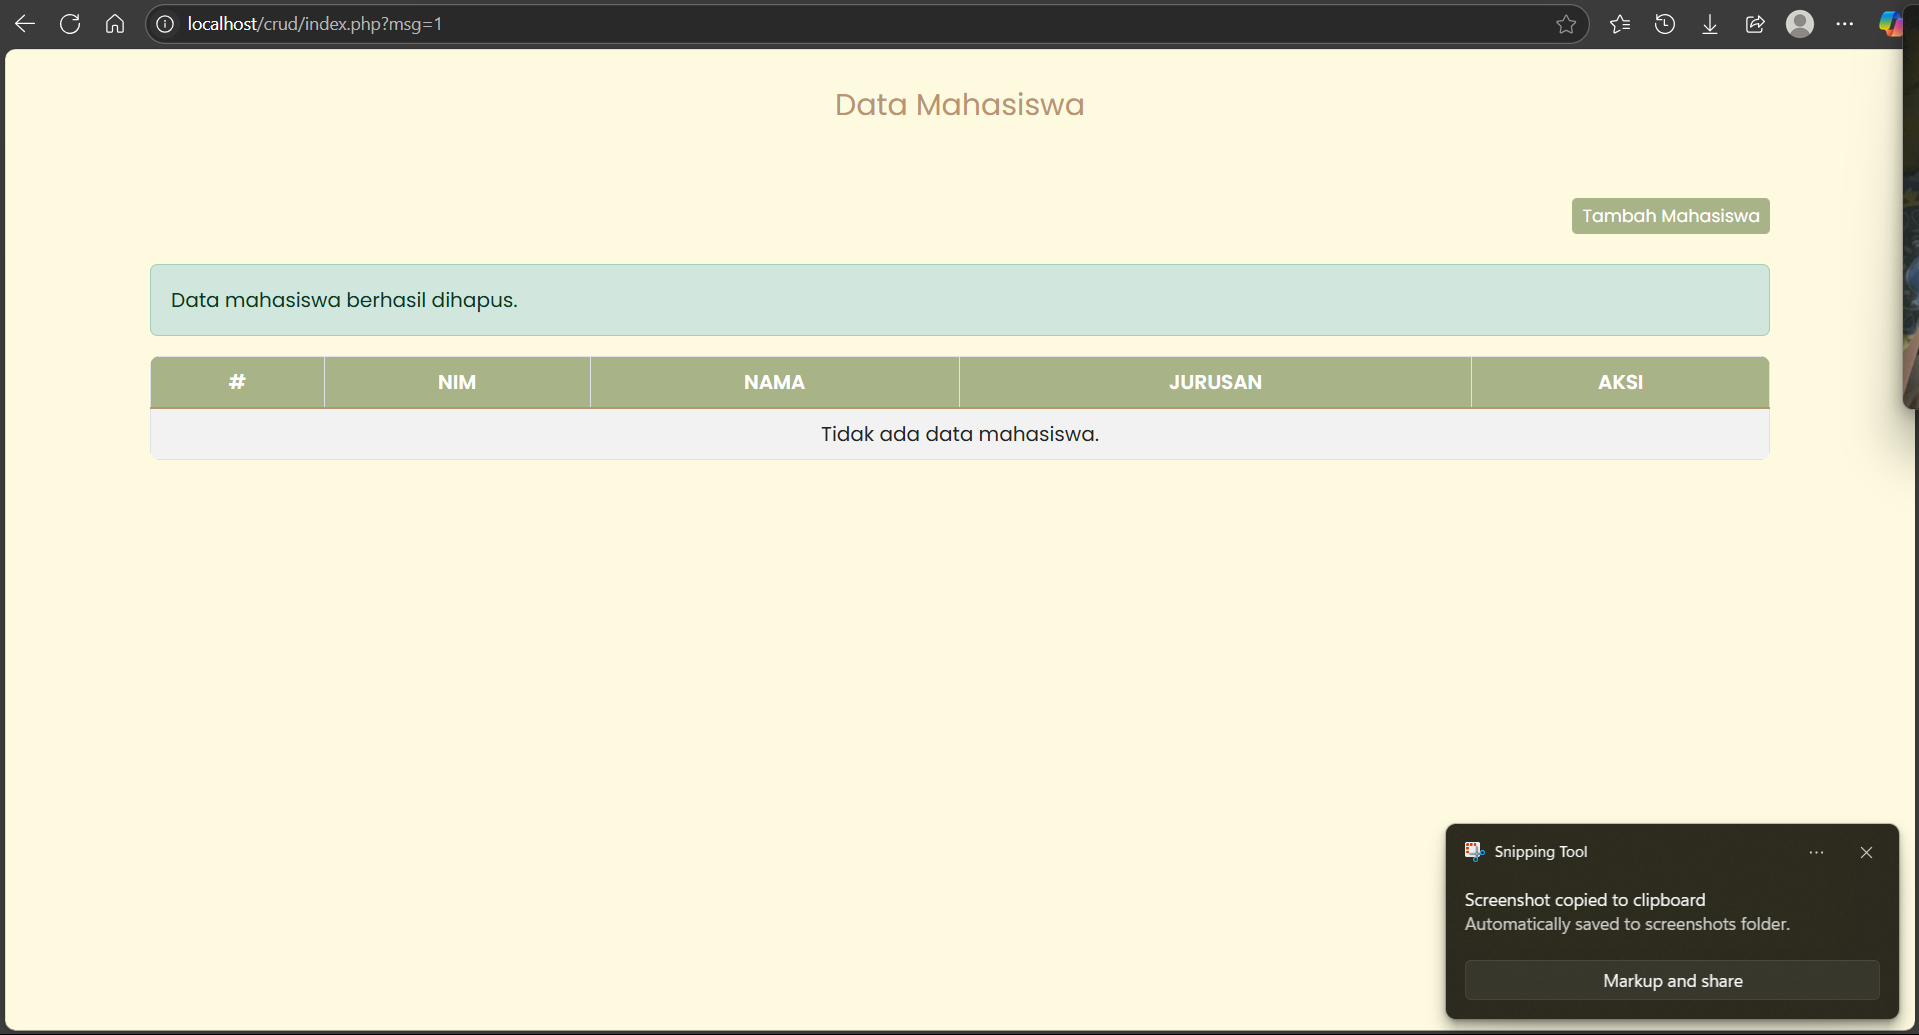This screenshot has height=1035, width=1919.
Task: Click Markup and share button
Action: coord(1672,981)
